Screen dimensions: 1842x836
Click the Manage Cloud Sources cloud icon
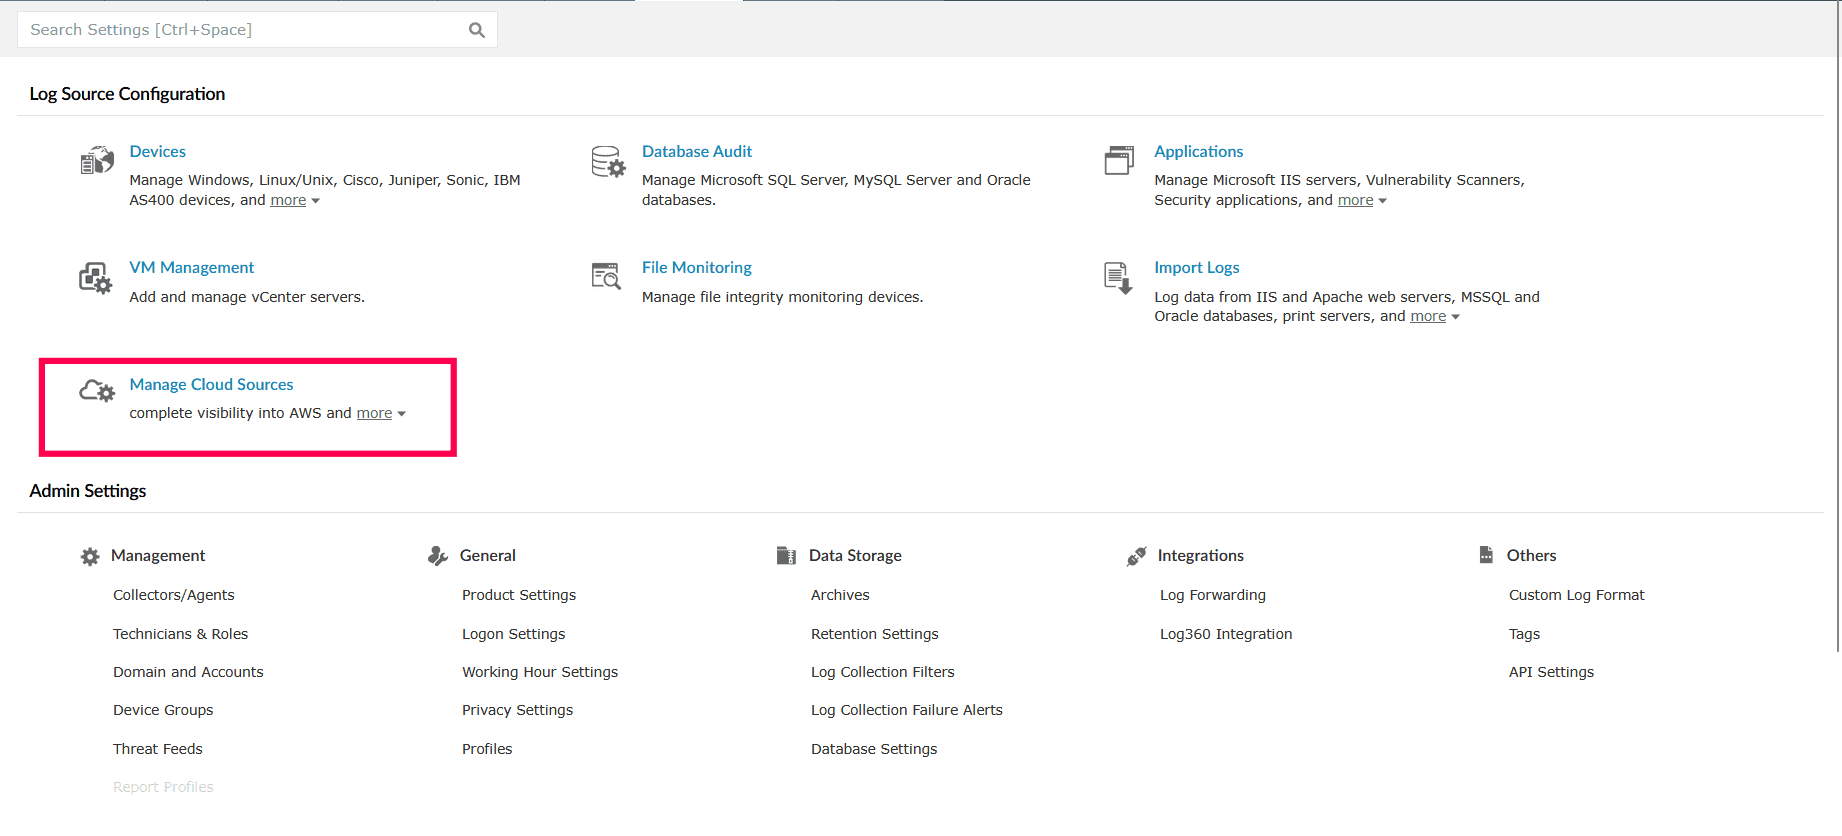(x=97, y=391)
